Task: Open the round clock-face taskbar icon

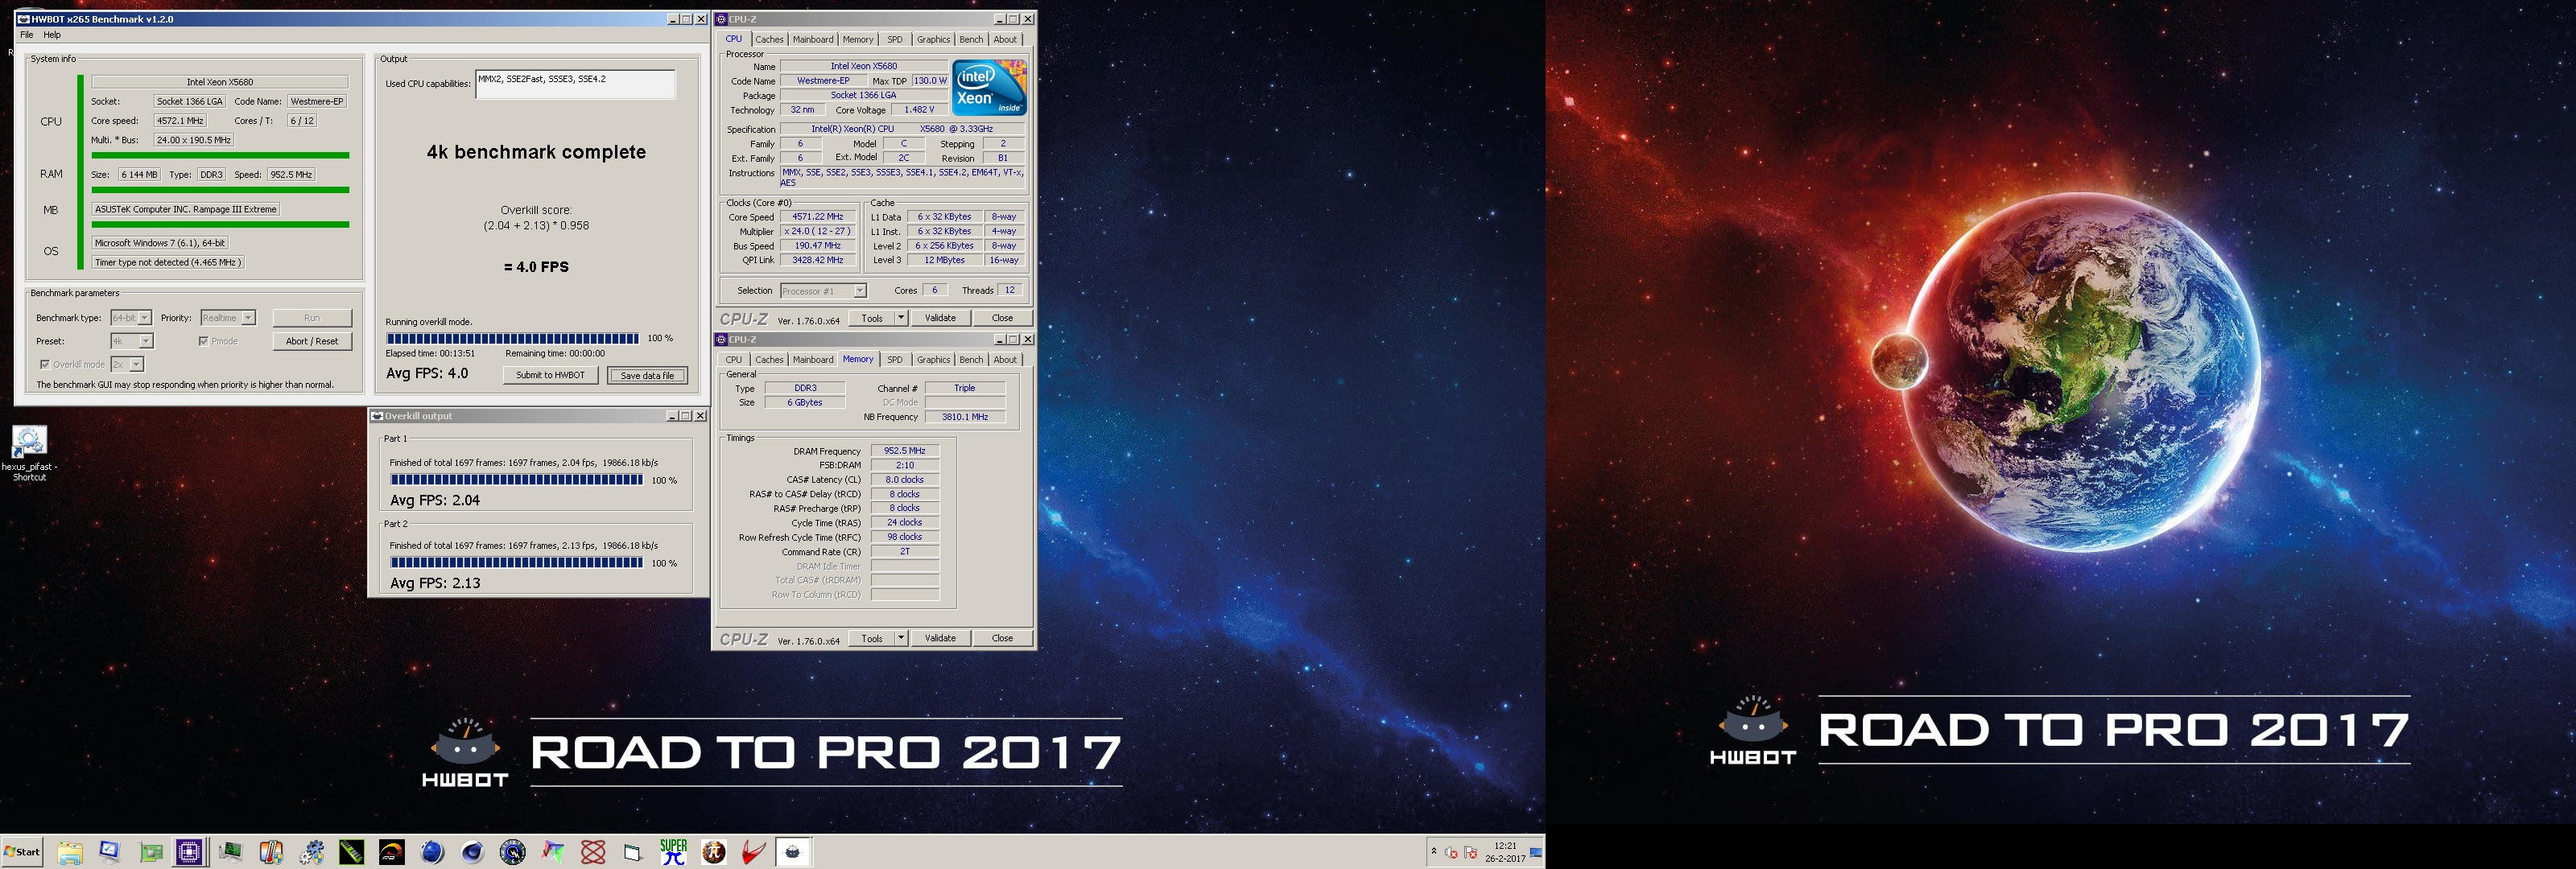Action: pyautogui.click(x=512, y=852)
